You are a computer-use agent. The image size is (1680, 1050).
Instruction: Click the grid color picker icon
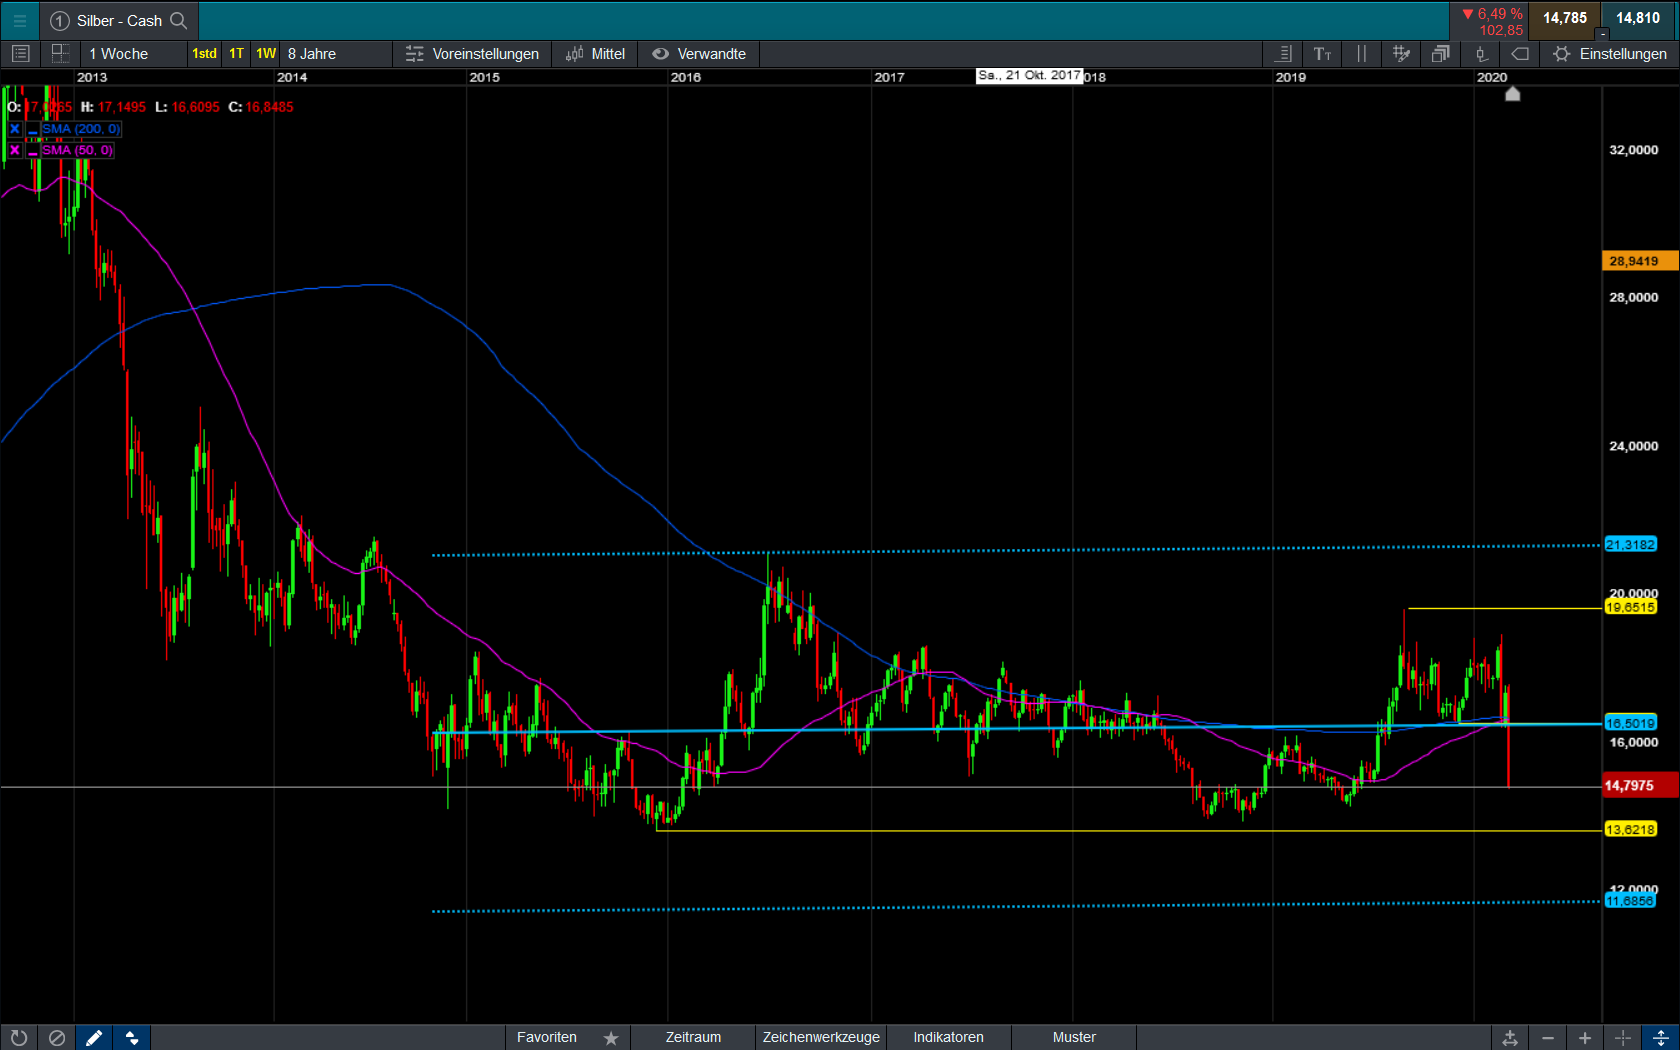[1401, 54]
